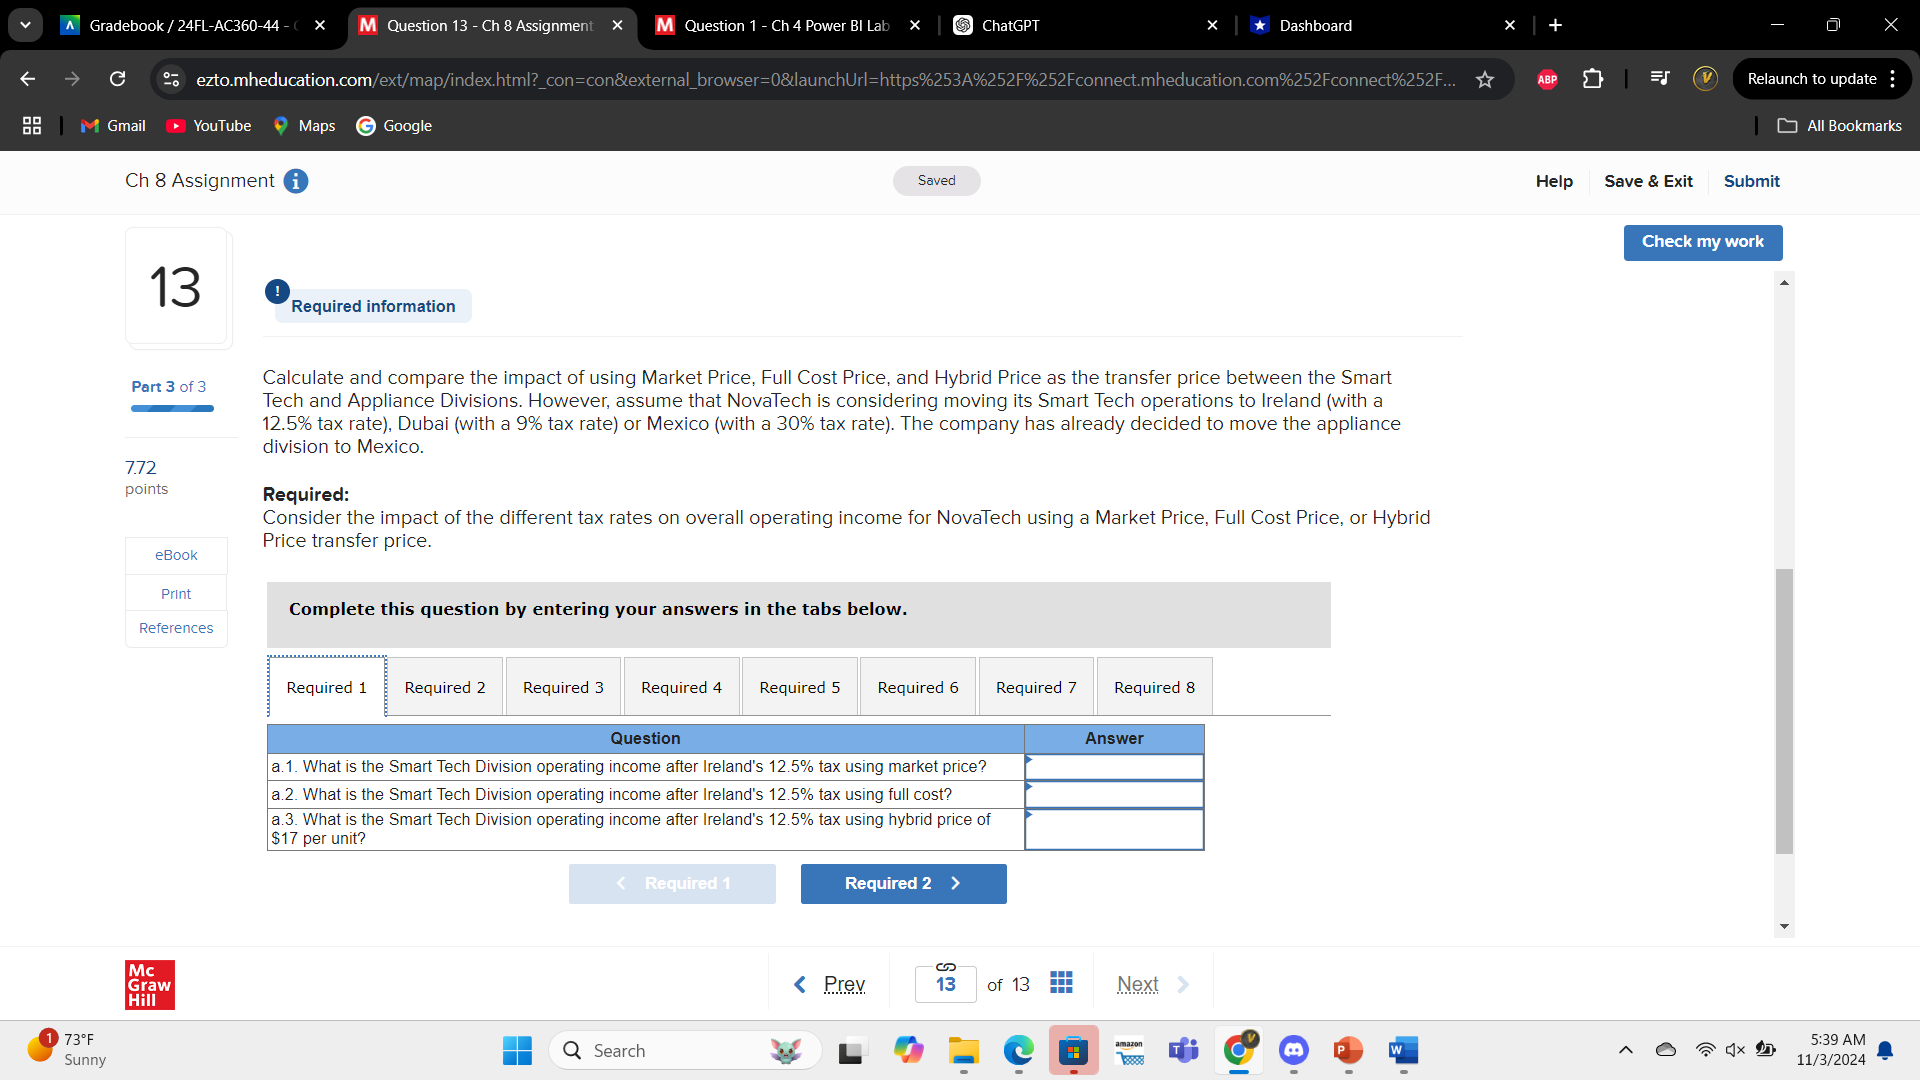Open Copilot from the taskbar
This screenshot has width=1920, height=1080.
[x=908, y=1051]
